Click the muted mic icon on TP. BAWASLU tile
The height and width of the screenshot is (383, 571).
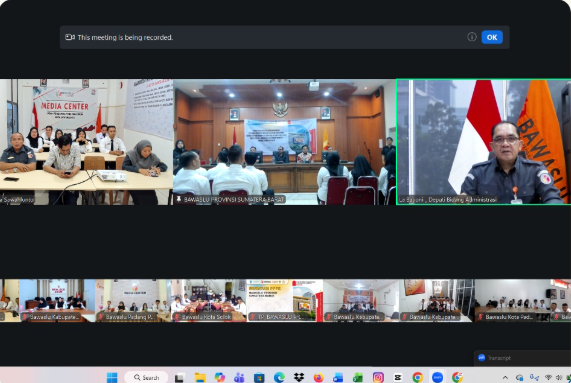point(253,317)
